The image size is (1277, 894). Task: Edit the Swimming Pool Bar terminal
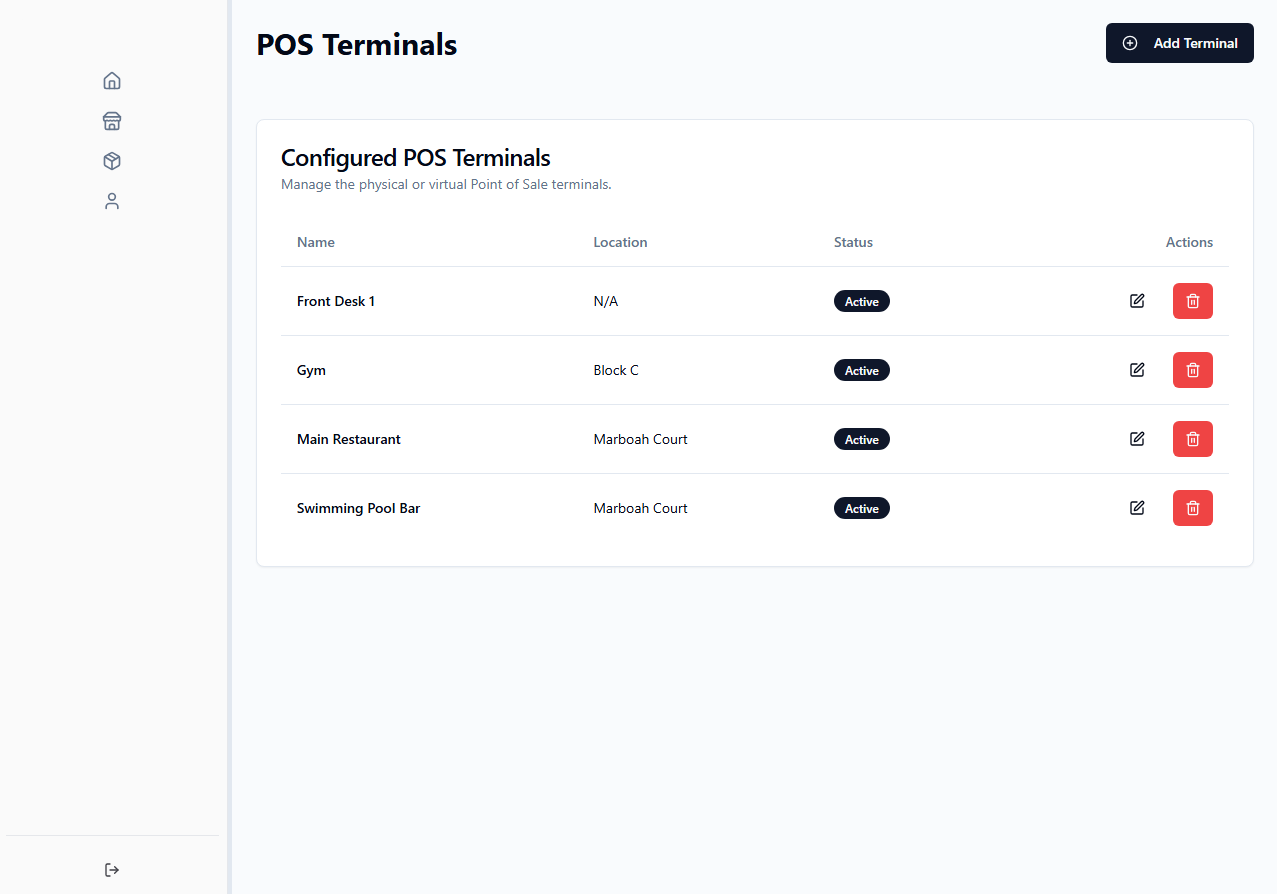coord(1137,507)
